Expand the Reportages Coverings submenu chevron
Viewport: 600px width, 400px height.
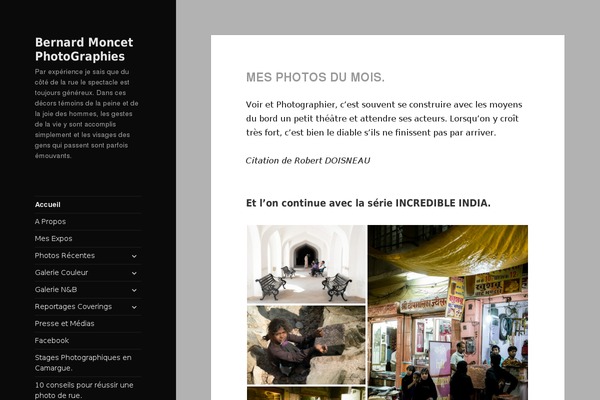tap(134, 307)
